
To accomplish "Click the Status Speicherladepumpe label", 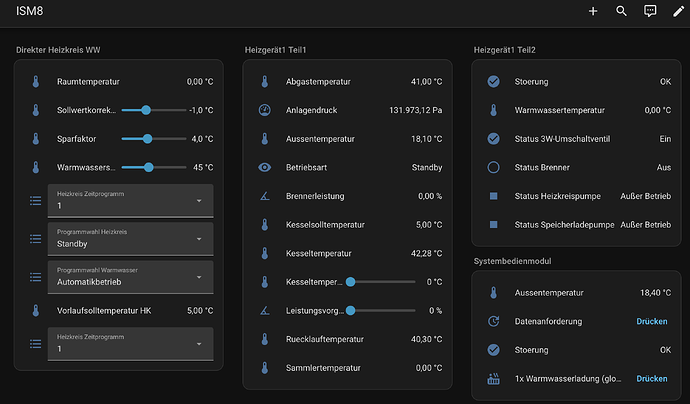I will [565, 224].
